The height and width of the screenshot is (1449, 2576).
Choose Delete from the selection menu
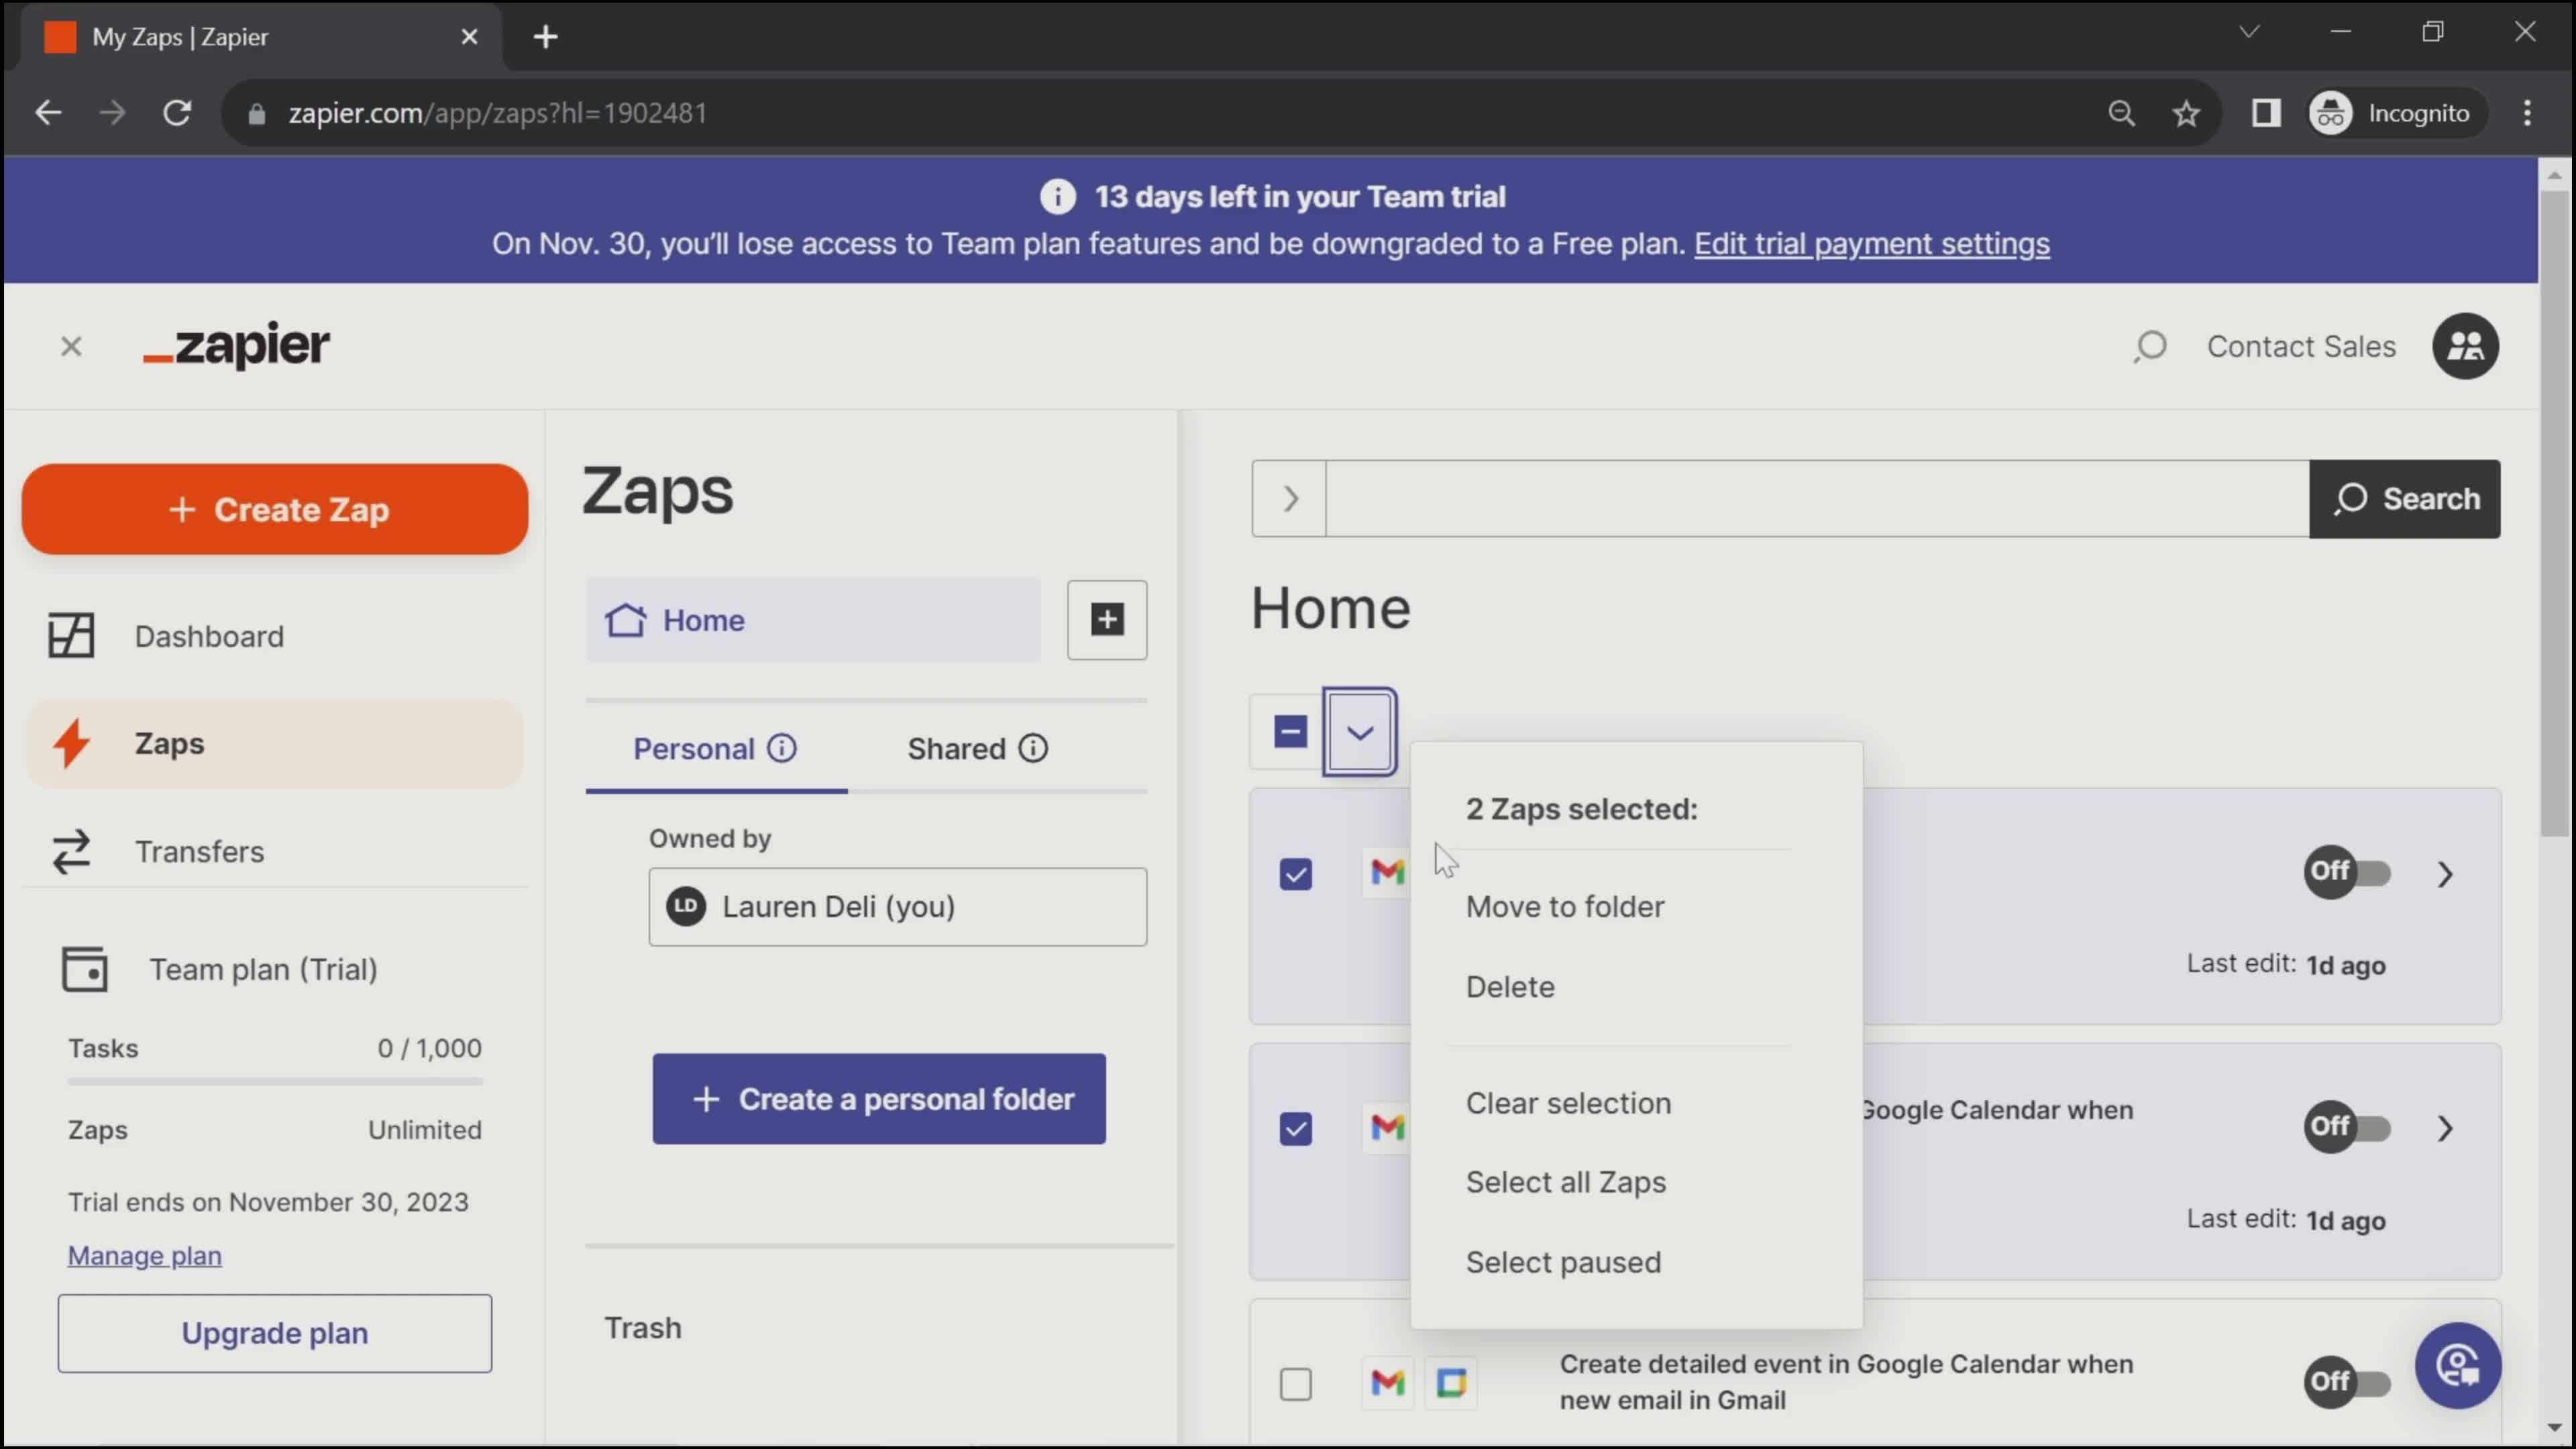[1510, 987]
